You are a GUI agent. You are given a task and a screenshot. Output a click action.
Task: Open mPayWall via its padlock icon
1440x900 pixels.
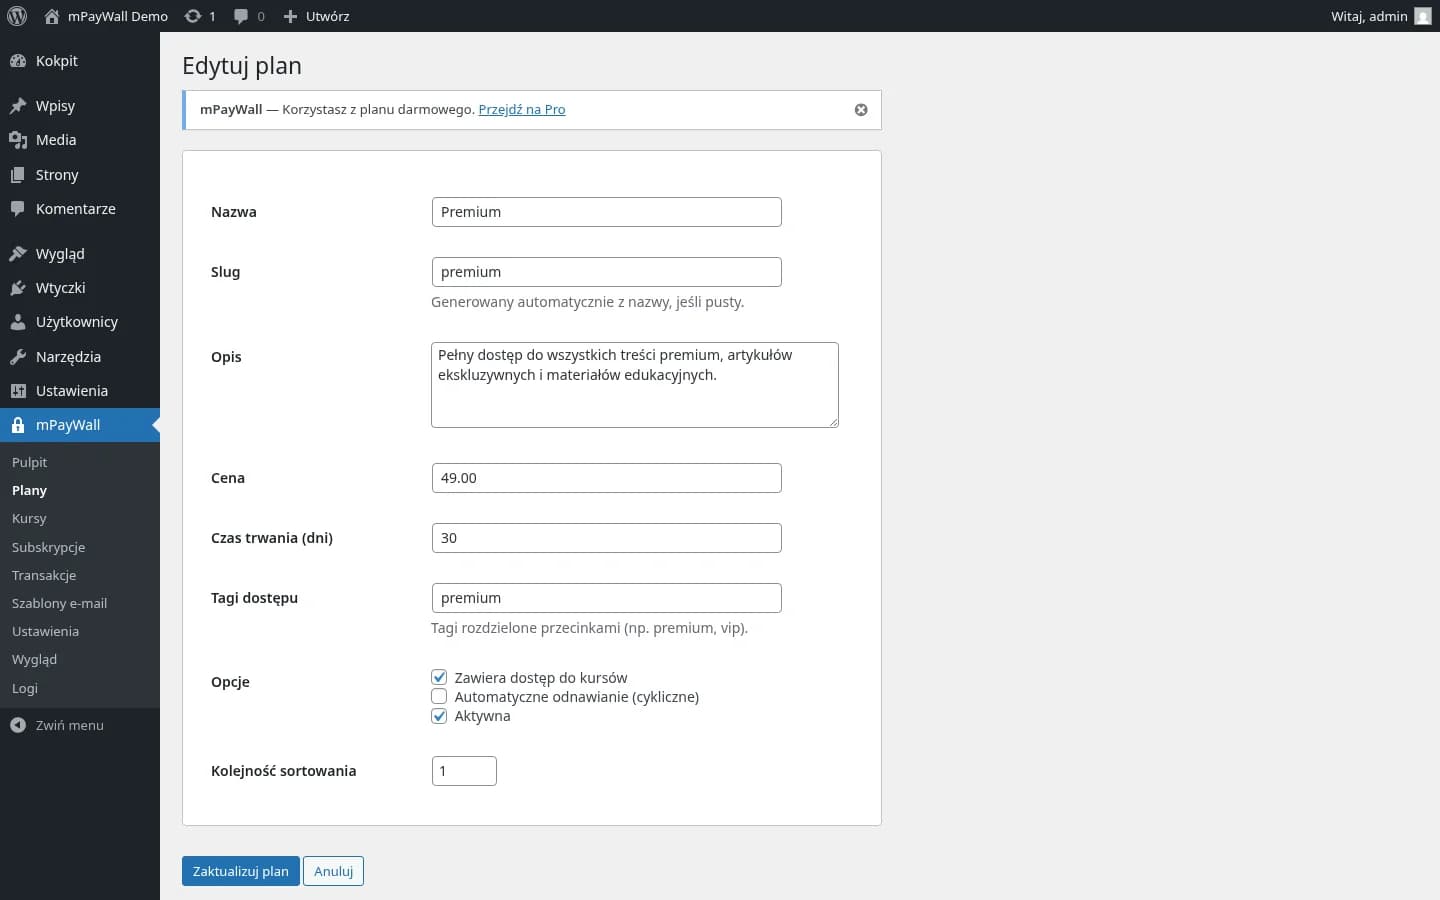coord(18,425)
